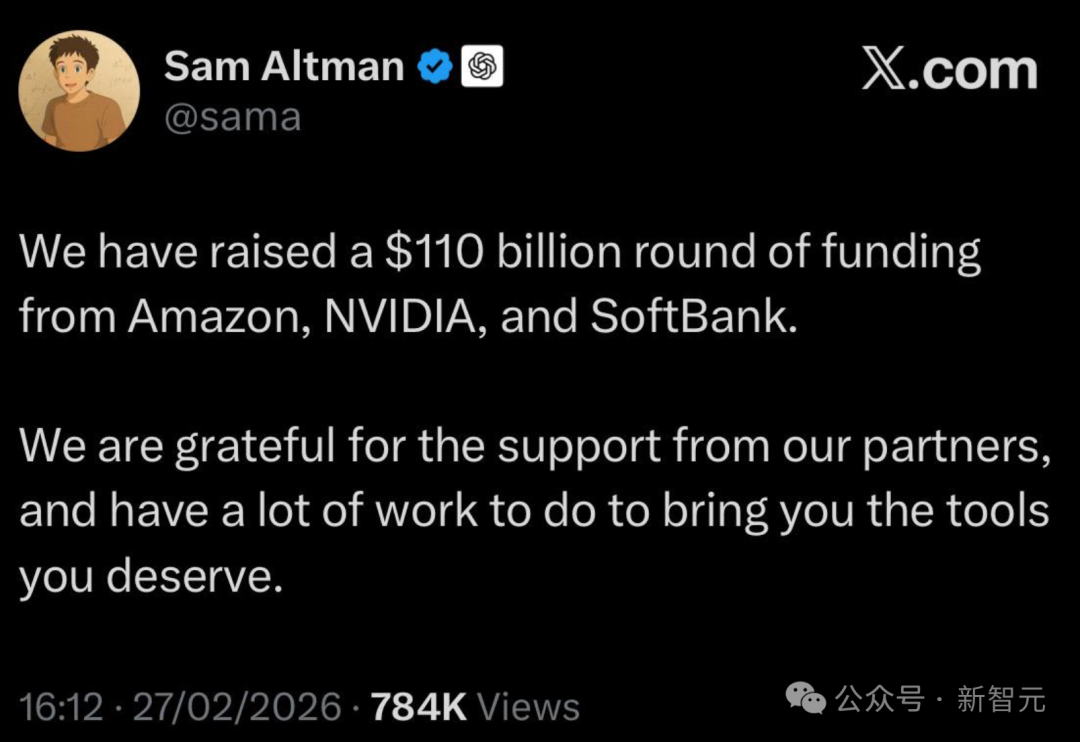
Task: Click the word Views beside 784K
Action: tap(529, 707)
